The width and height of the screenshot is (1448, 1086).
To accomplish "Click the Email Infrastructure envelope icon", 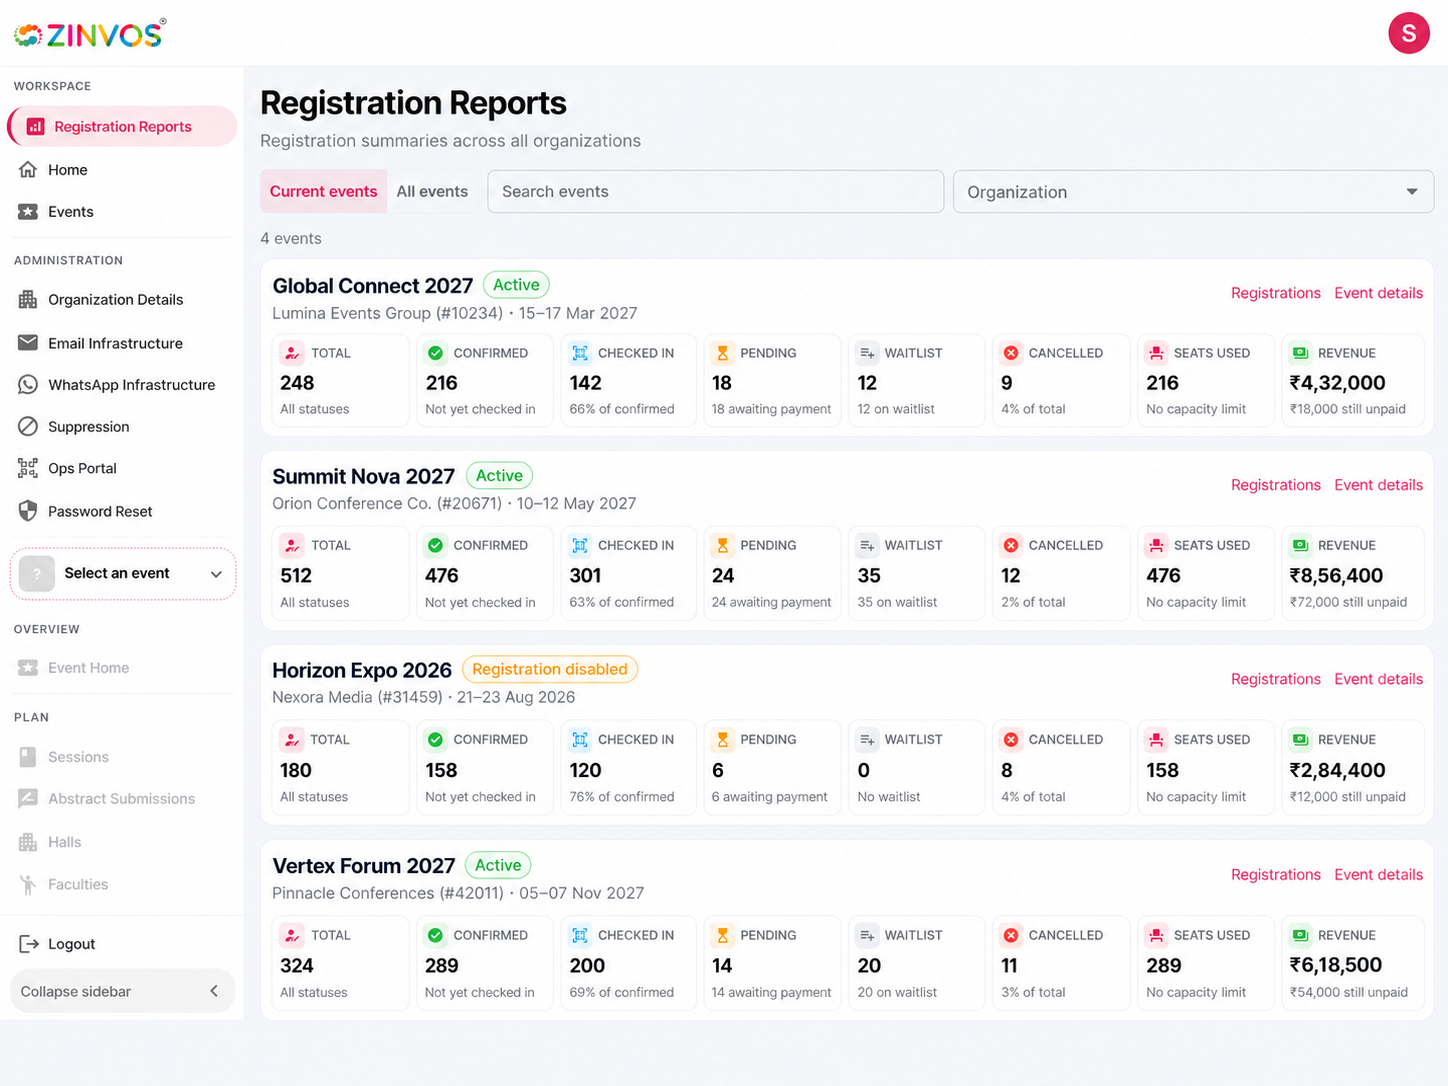I will pos(28,343).
